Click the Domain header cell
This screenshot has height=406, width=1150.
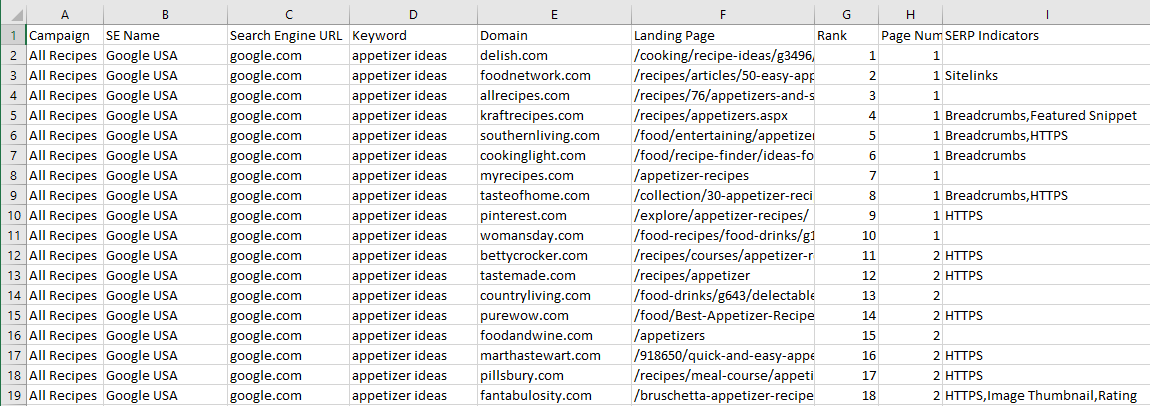point(554,36)
